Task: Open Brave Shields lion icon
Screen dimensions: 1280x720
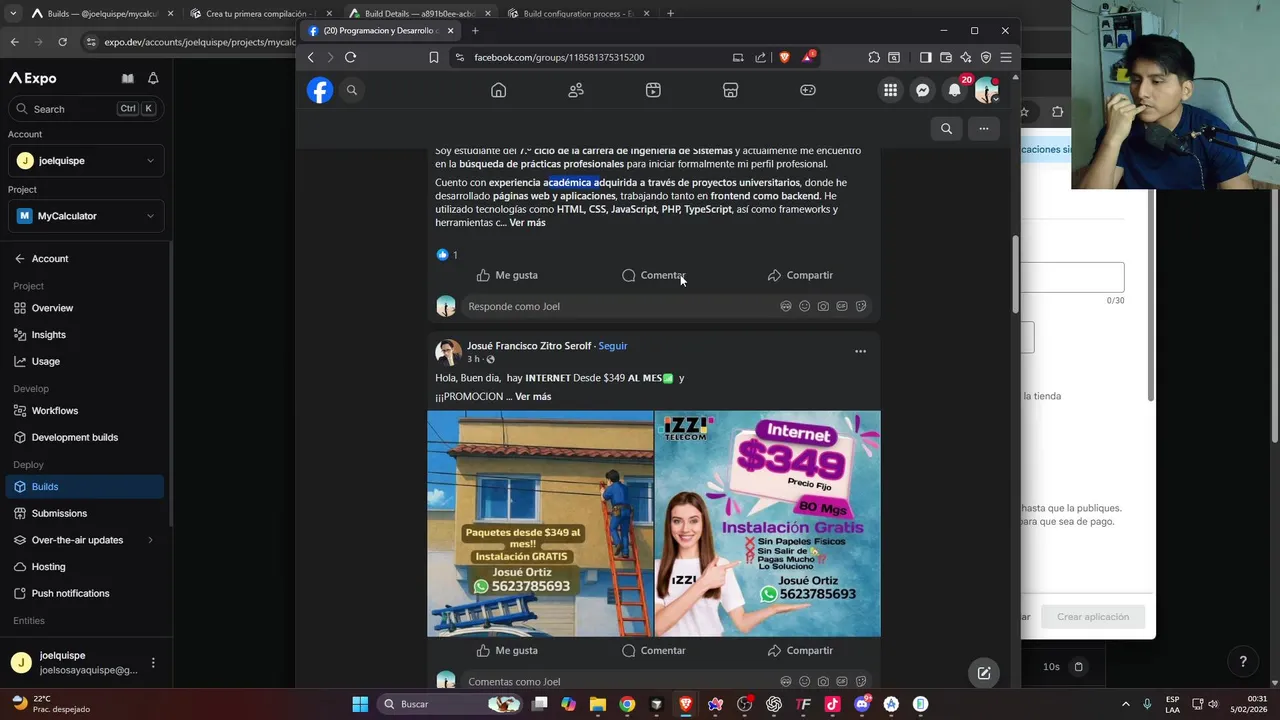Action: tap(784, 57)
